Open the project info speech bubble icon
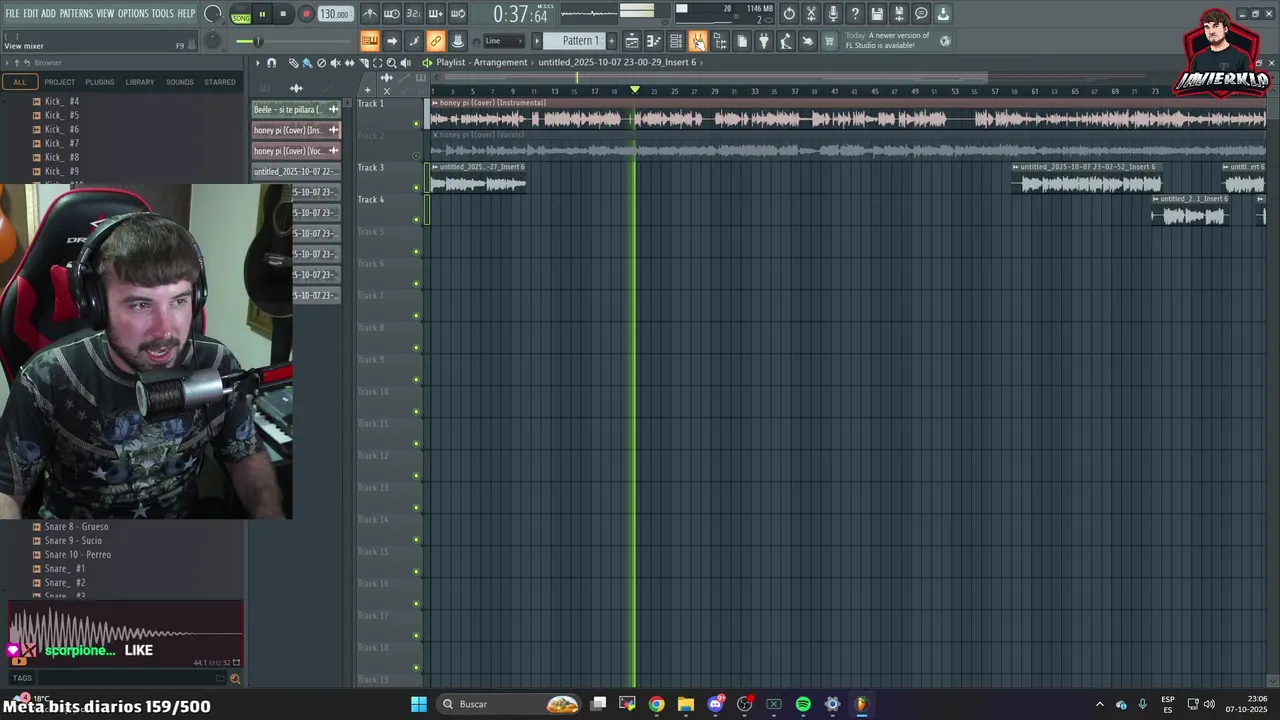Screen dimensions: 1280x720 point(921,14)
